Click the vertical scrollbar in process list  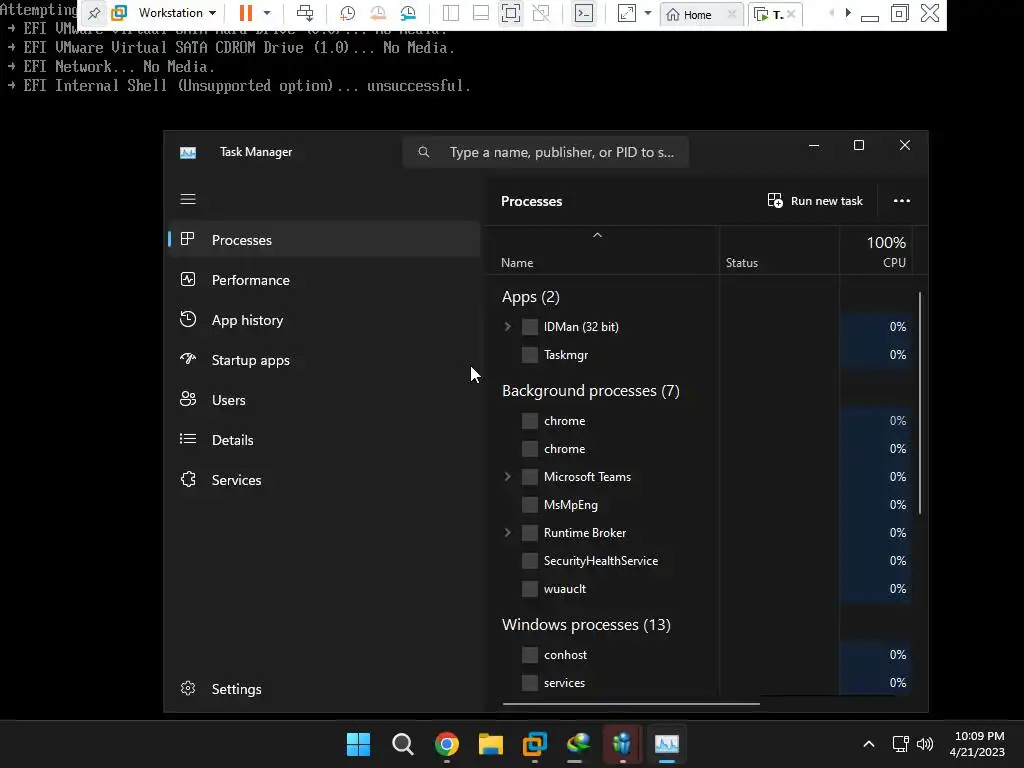[920, 403]
